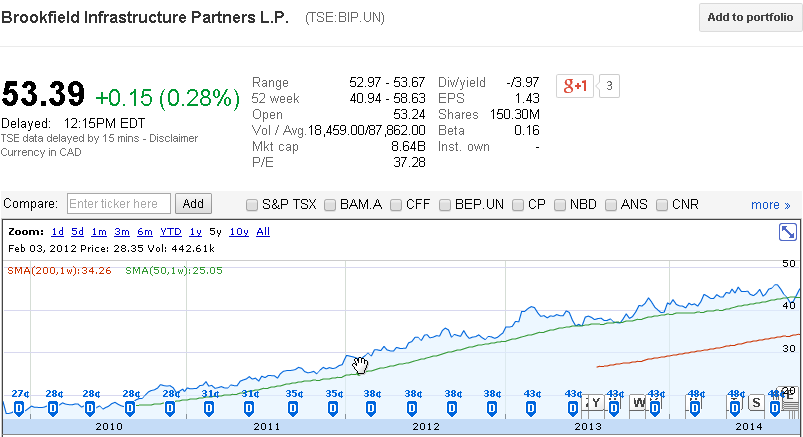Click the first 43¢ dividend marker
The height and width of the screenshot is (437, 803).
[532, 407]
